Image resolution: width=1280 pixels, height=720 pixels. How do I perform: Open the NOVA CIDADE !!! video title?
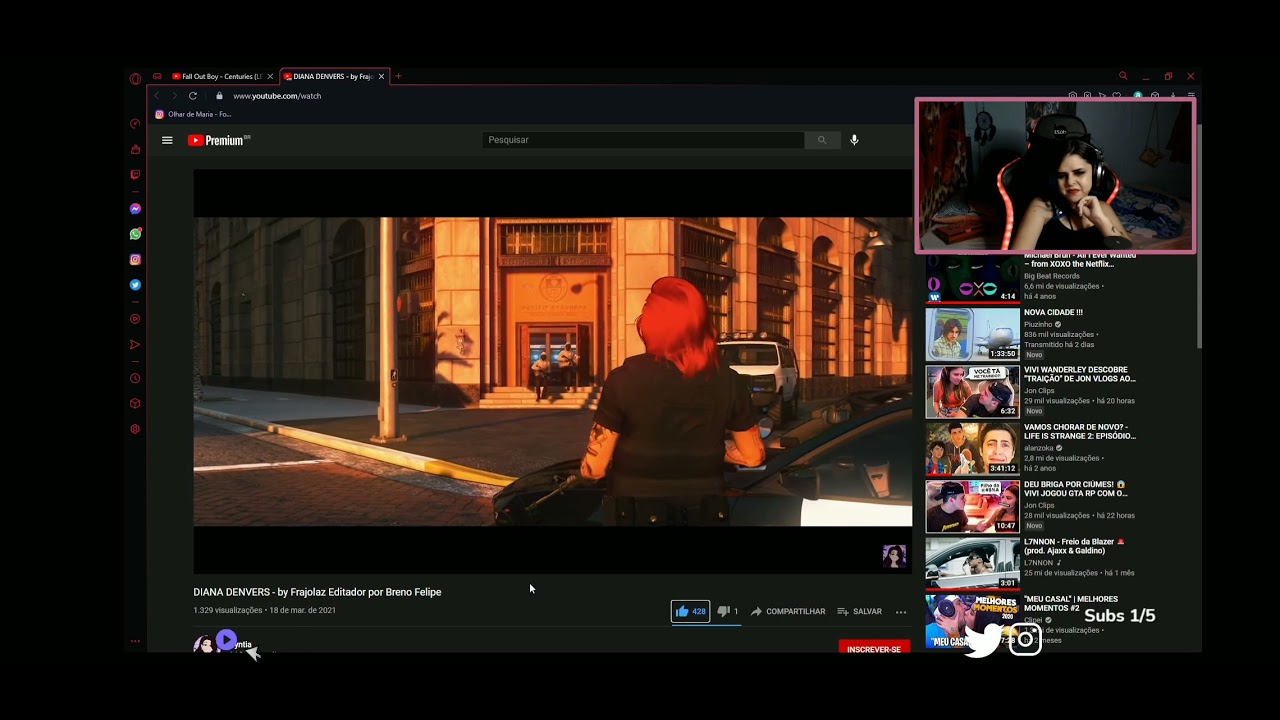pos(1053,313)
